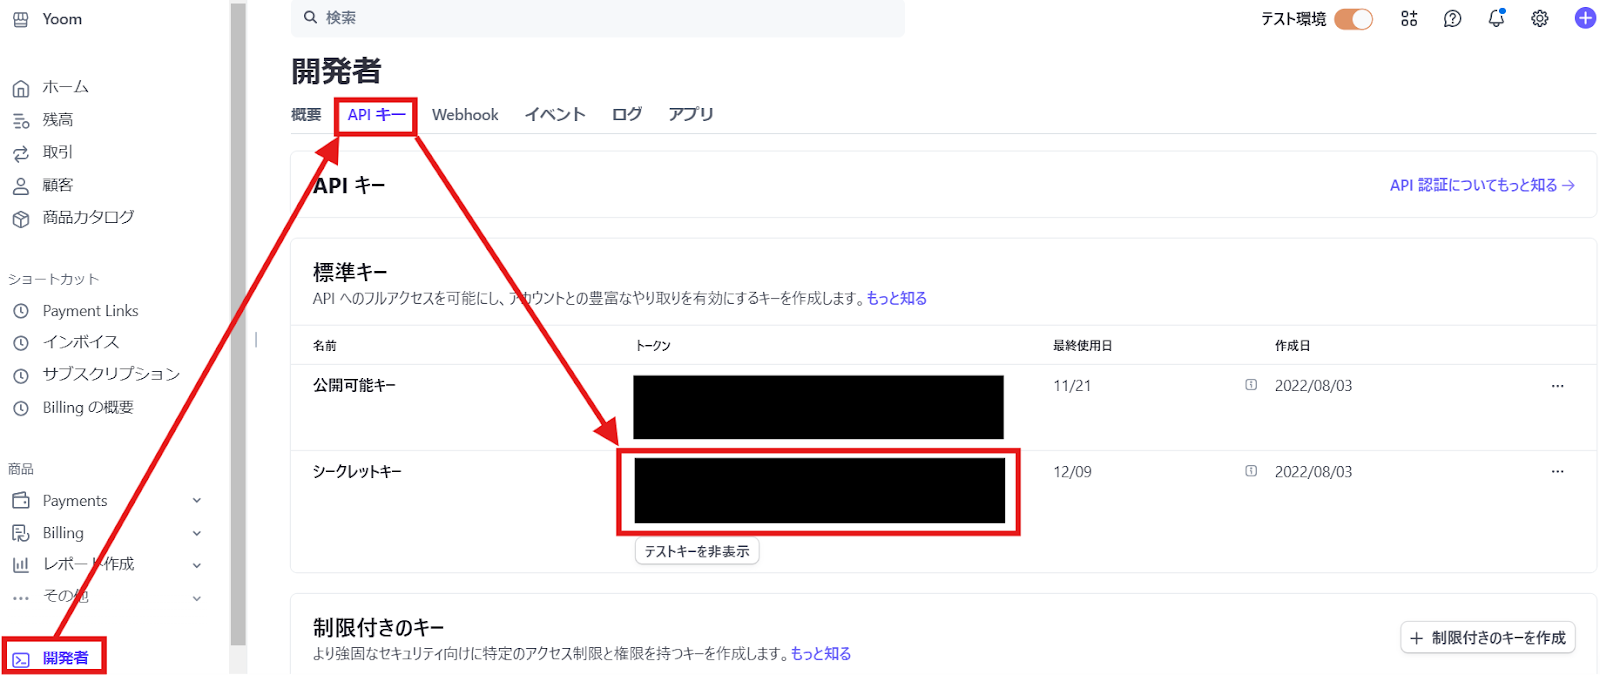Open overflow menu for シークレットキー
Image resolution: width=1600 pixels, height=675 pixels.
1557,472
